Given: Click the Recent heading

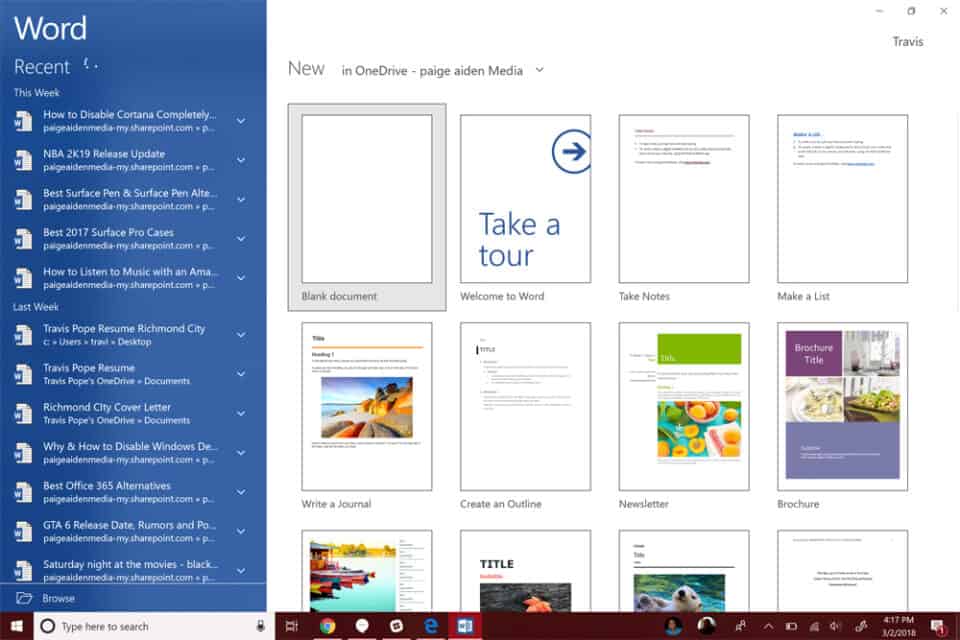Looking at the screenshot, I should tap(42, 66).
